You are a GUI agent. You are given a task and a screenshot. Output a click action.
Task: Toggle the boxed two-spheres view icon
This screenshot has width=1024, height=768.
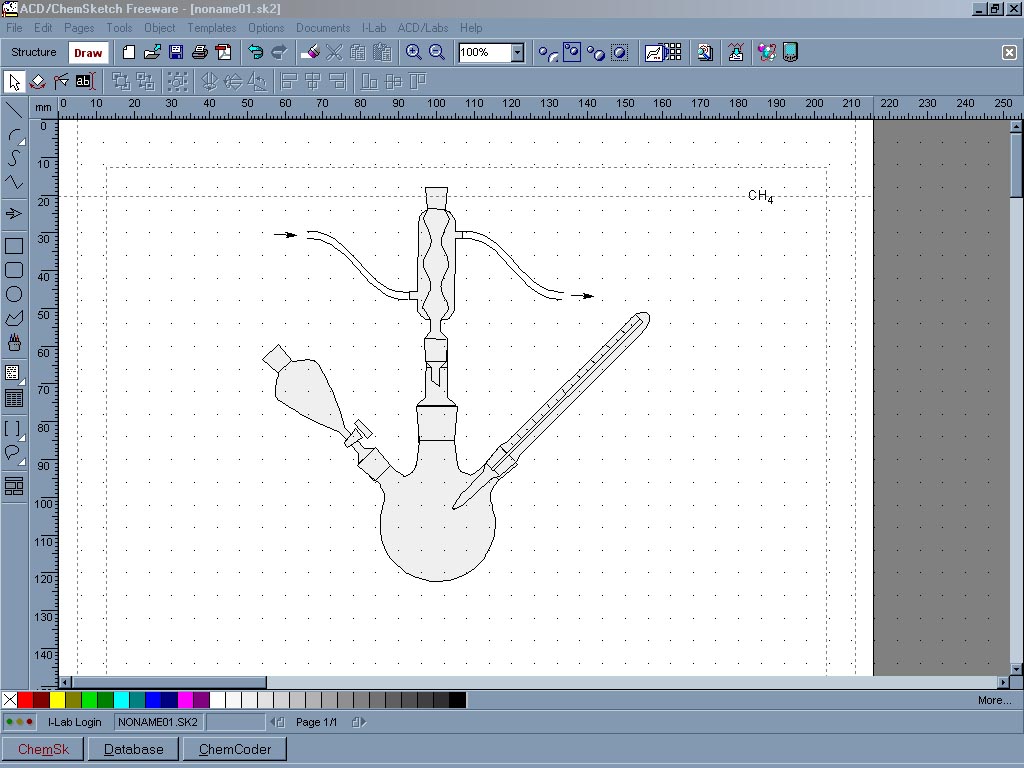coord(571,52)
